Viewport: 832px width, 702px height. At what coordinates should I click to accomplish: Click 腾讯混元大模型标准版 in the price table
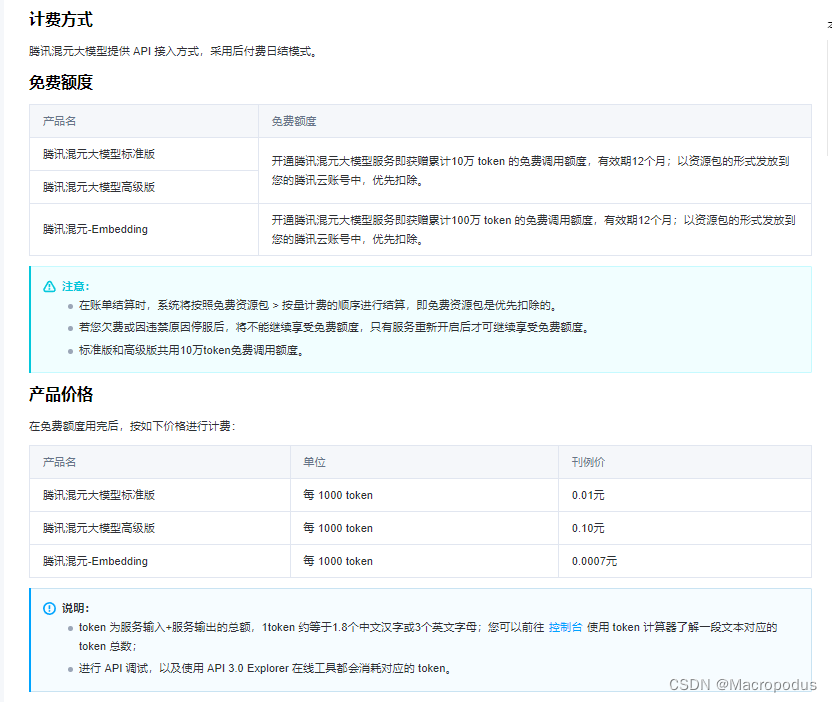click(x=99, y=495)
